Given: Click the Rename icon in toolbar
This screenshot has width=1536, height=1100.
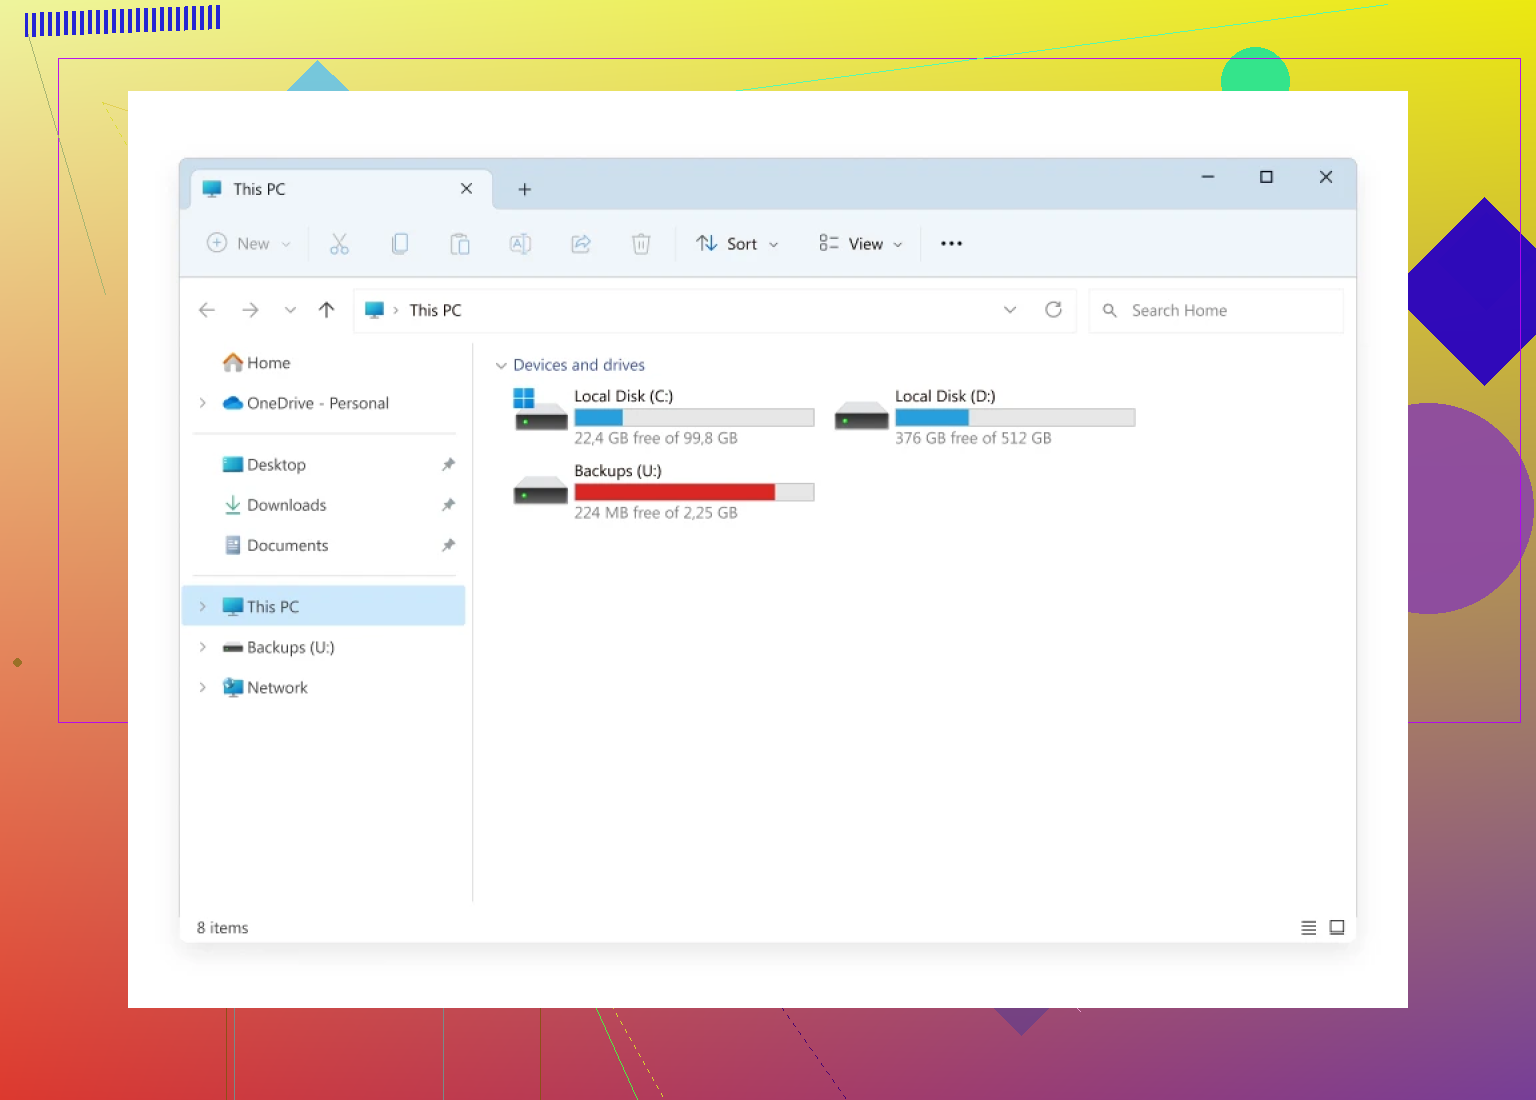Looking at the screenshot, I should coord(520,244).
